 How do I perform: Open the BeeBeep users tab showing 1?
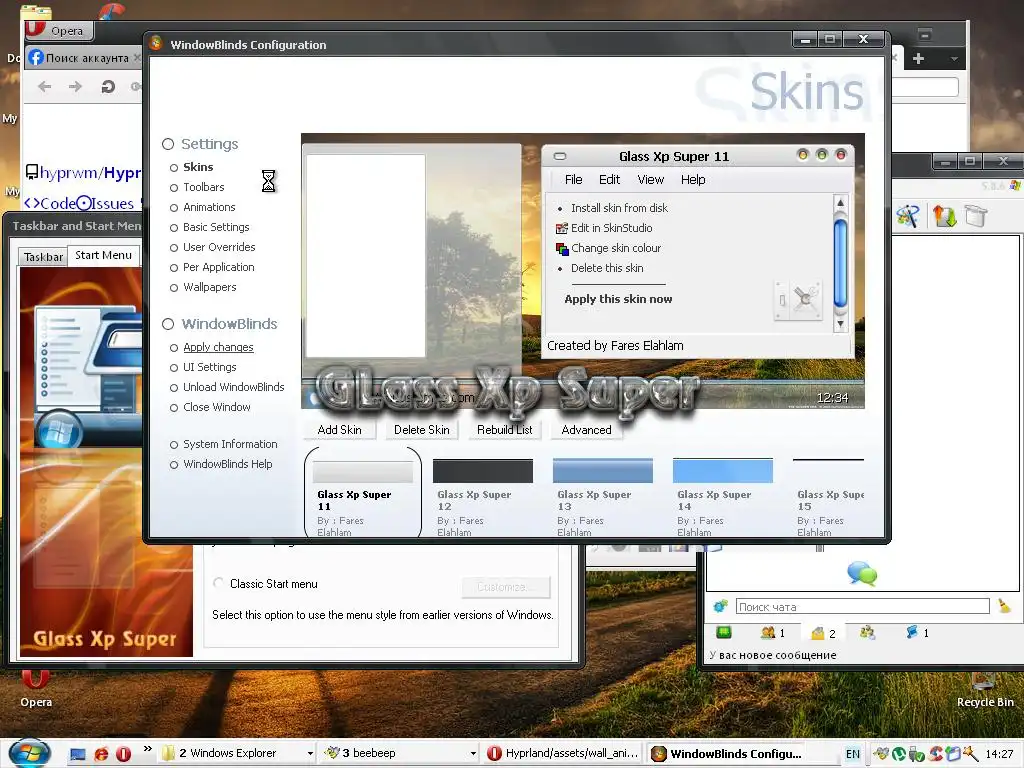coord(773,632)
